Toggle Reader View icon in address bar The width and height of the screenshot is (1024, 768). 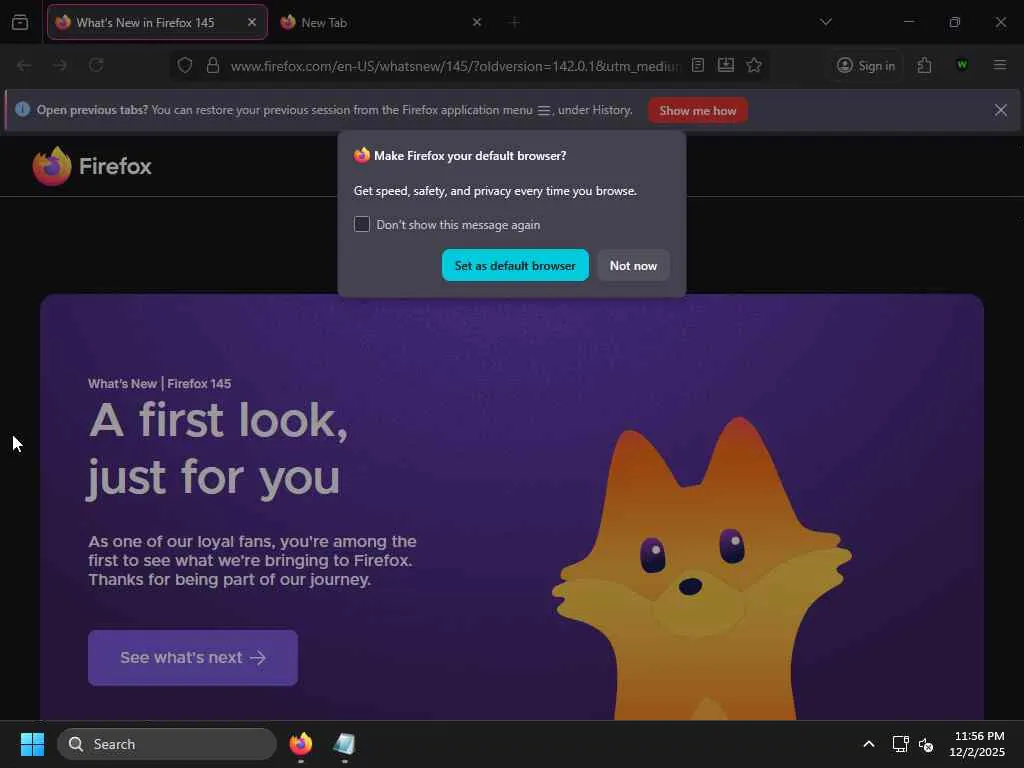tap(697, 65)
